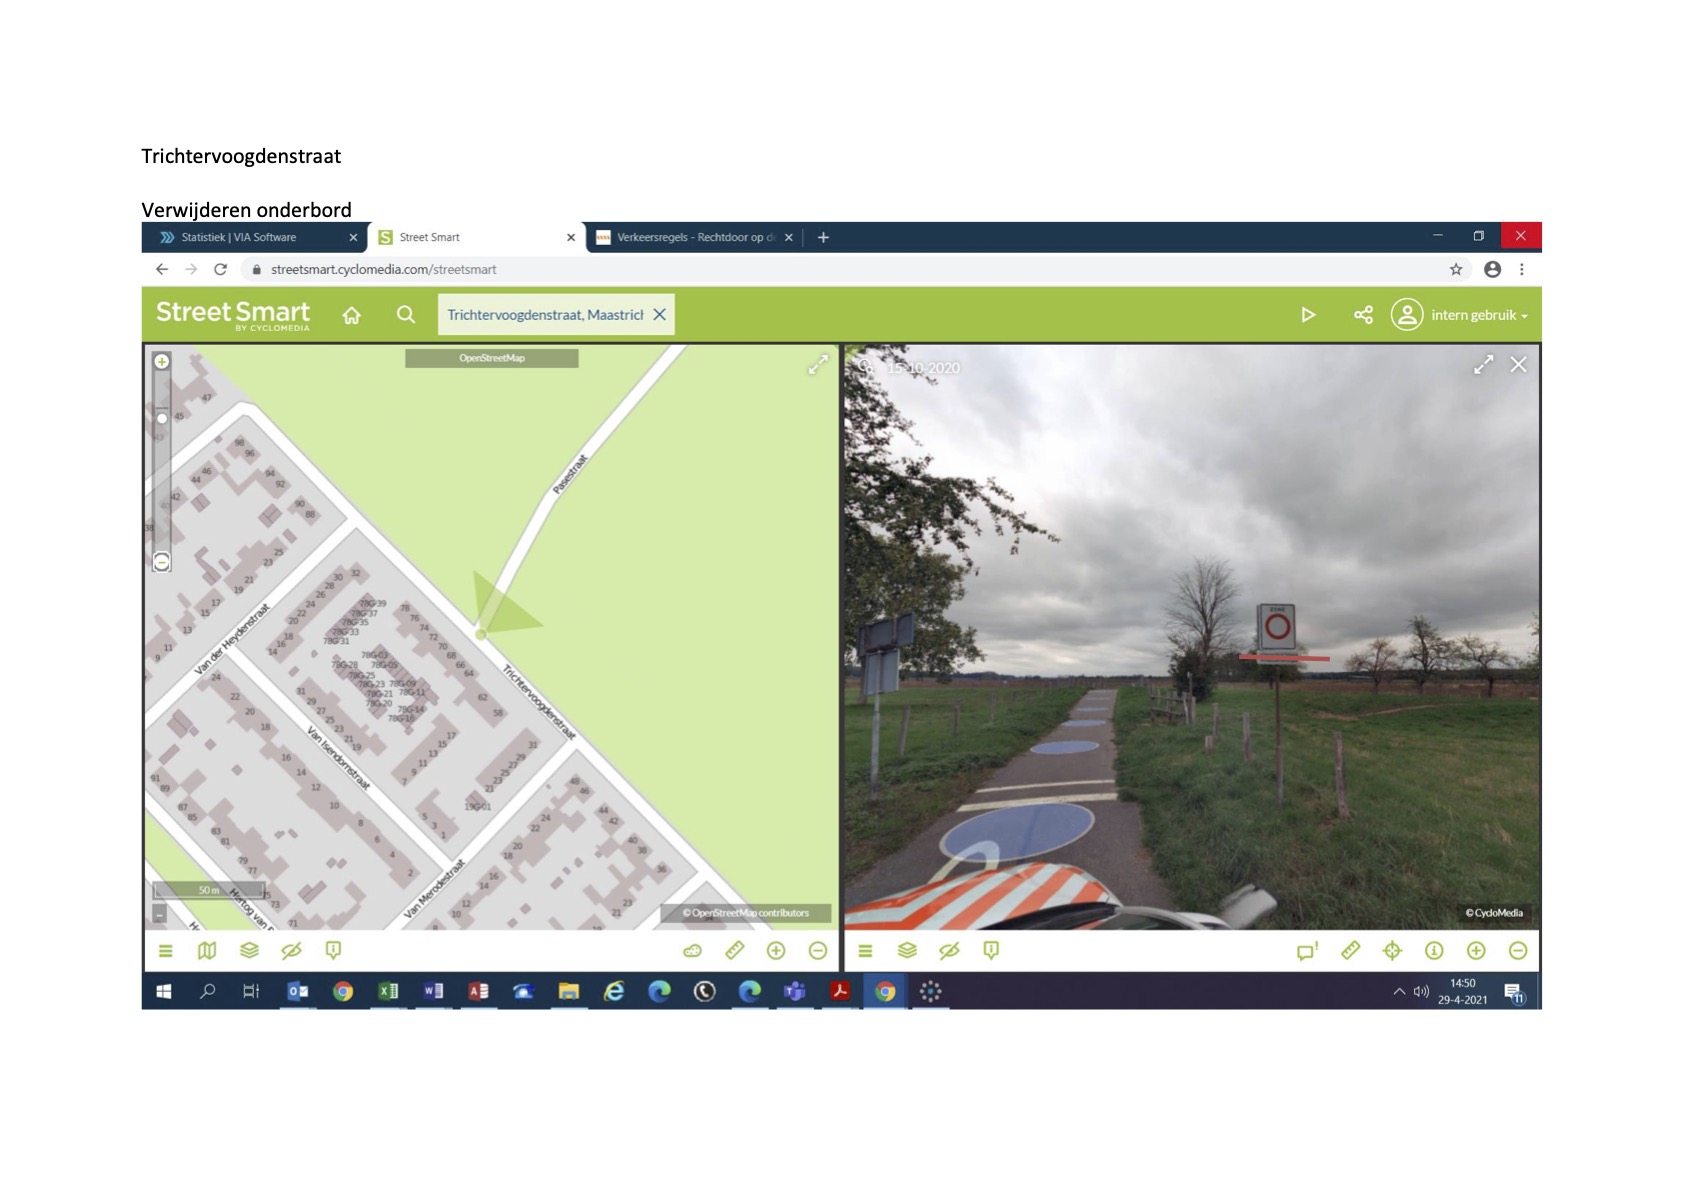Toggle visibility eye icon in map toolbar
Screen dimensions: 1683x1190
point(291,951)
